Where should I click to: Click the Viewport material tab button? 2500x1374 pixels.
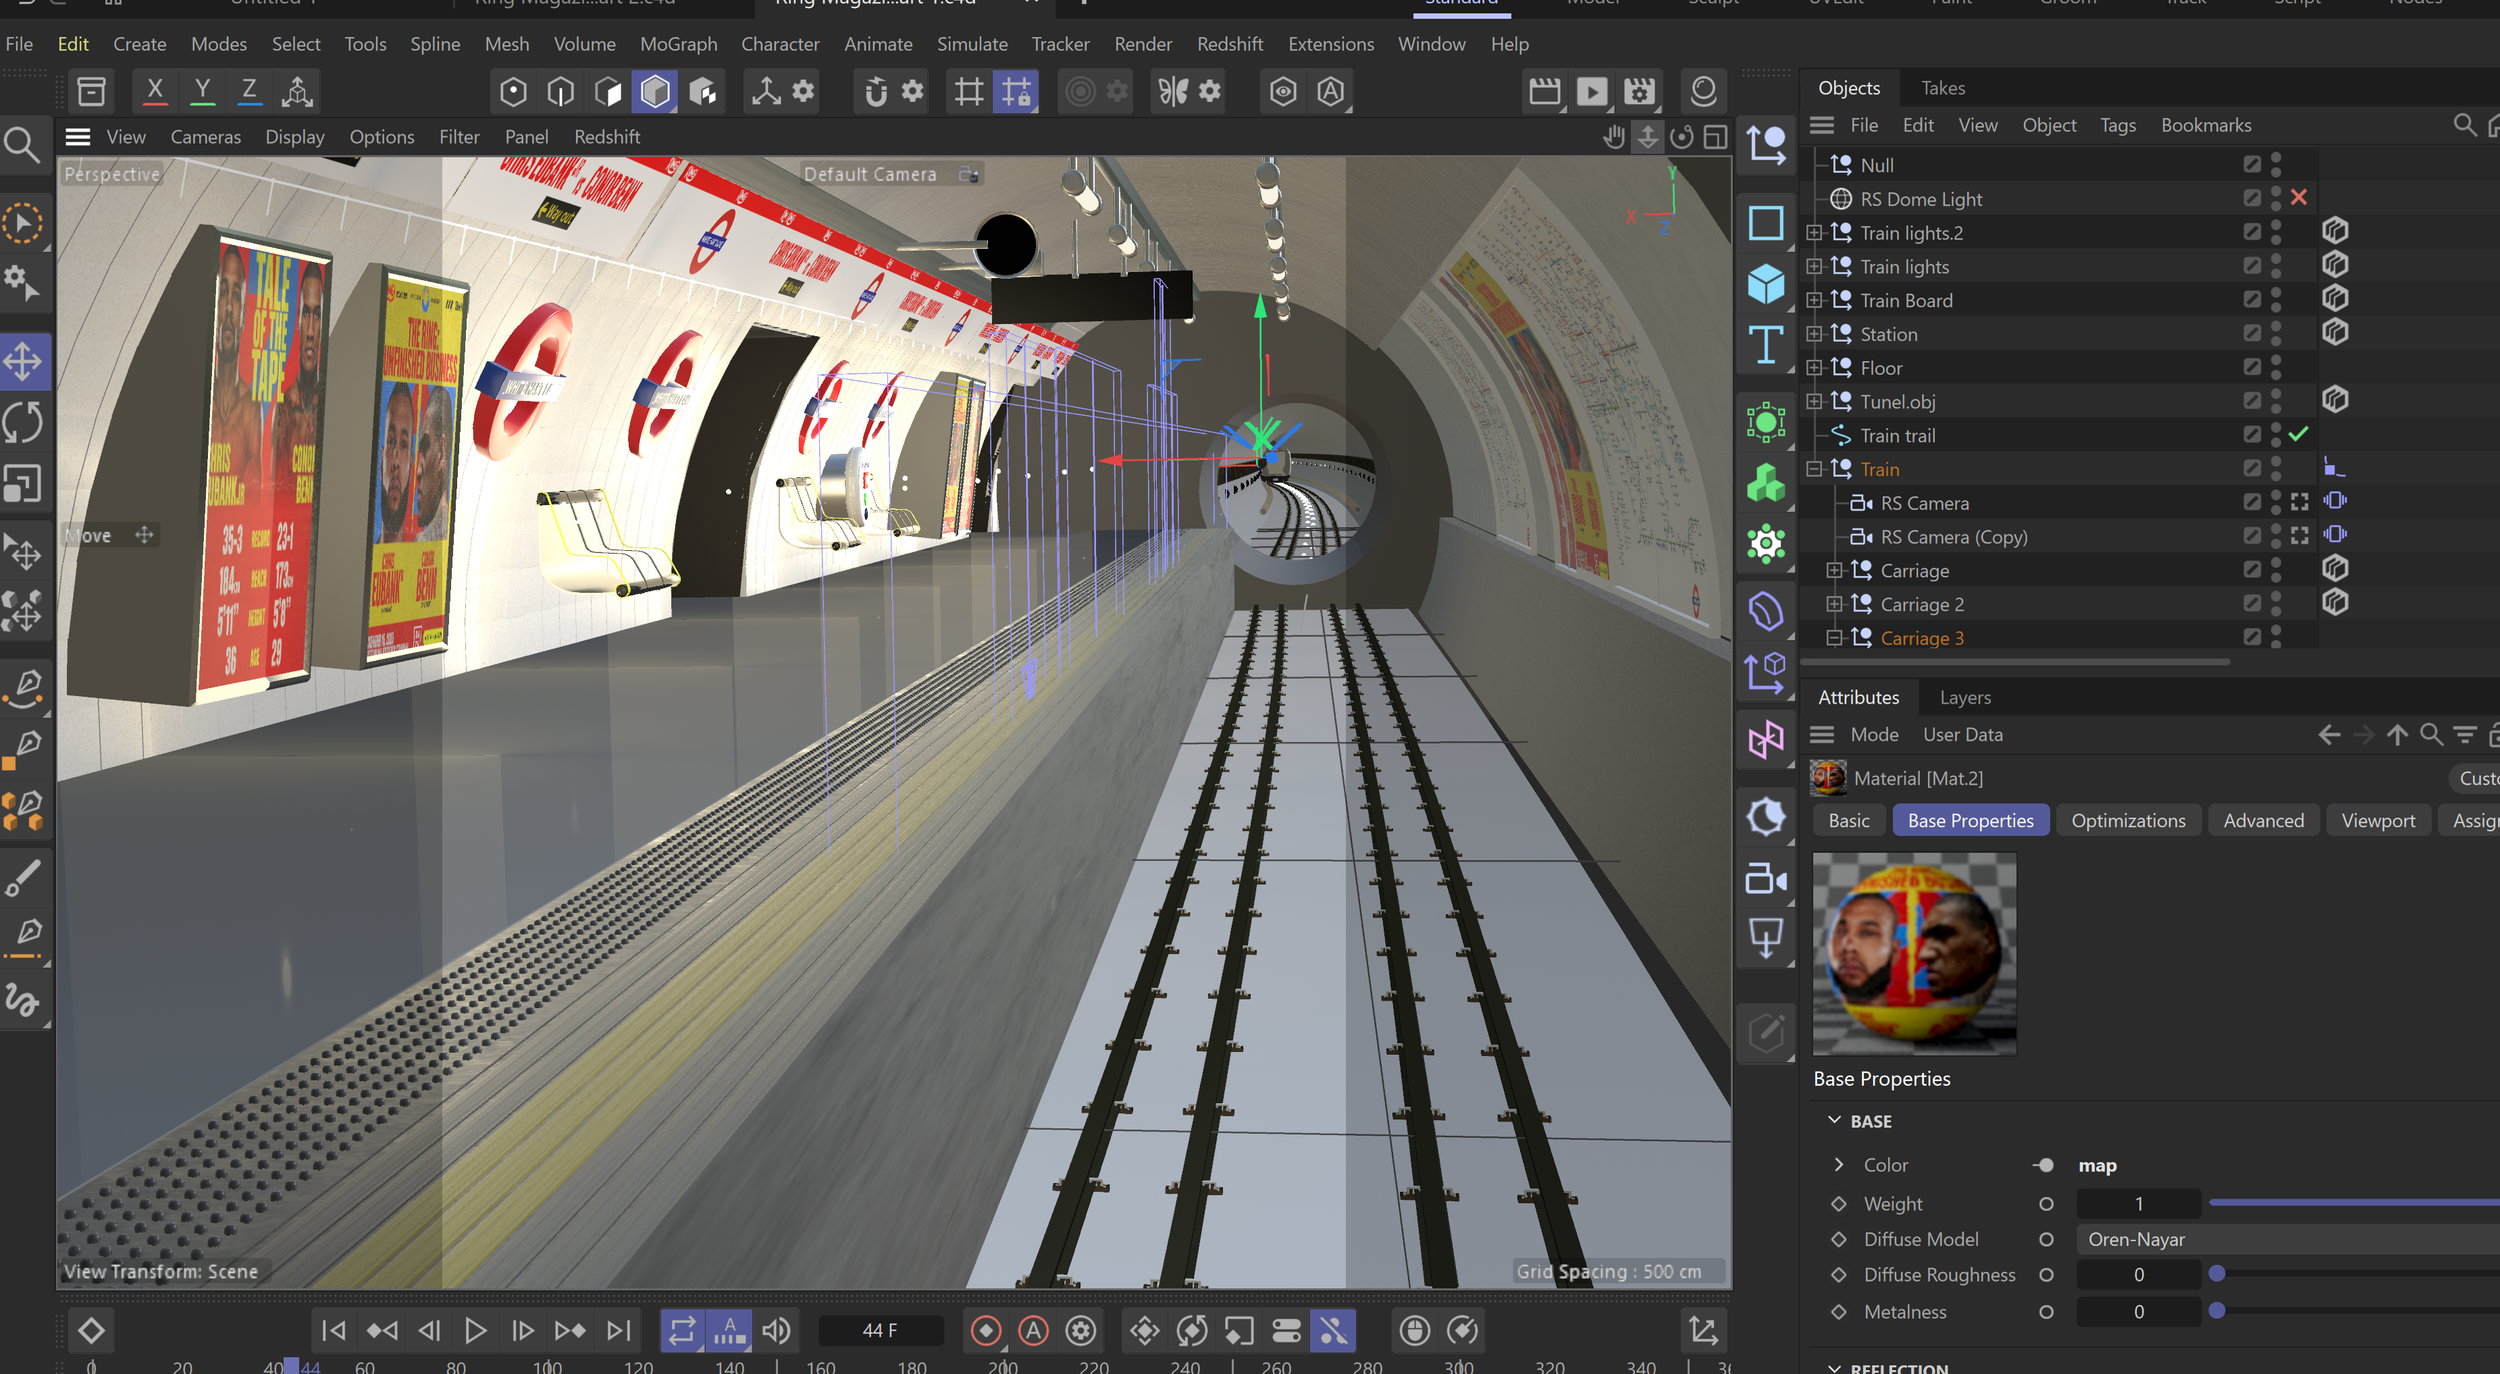pos(2377,820)
